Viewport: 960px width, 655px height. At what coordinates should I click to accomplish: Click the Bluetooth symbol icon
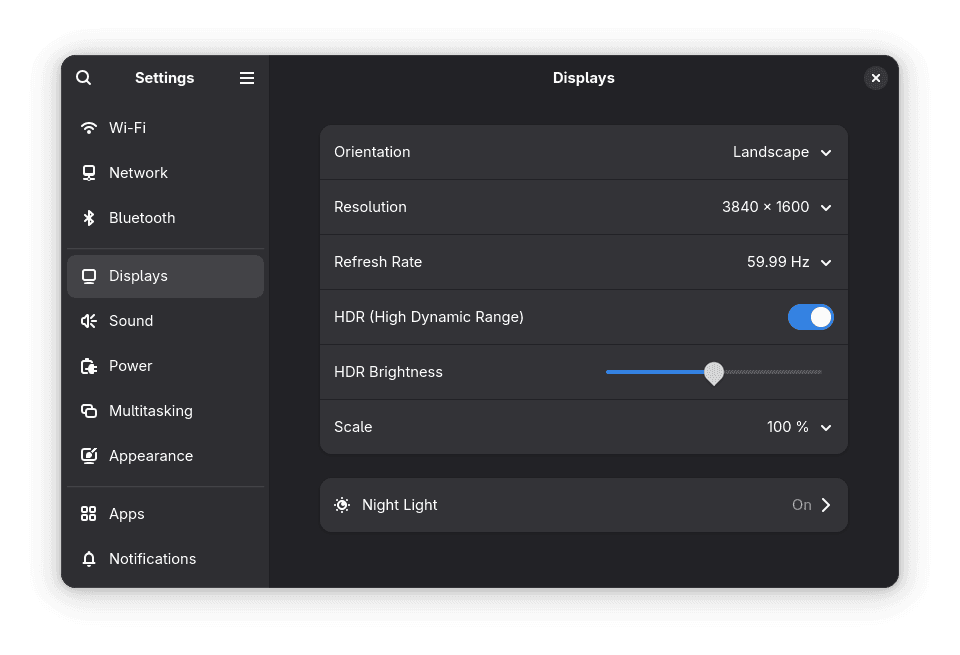pos(89,218)
